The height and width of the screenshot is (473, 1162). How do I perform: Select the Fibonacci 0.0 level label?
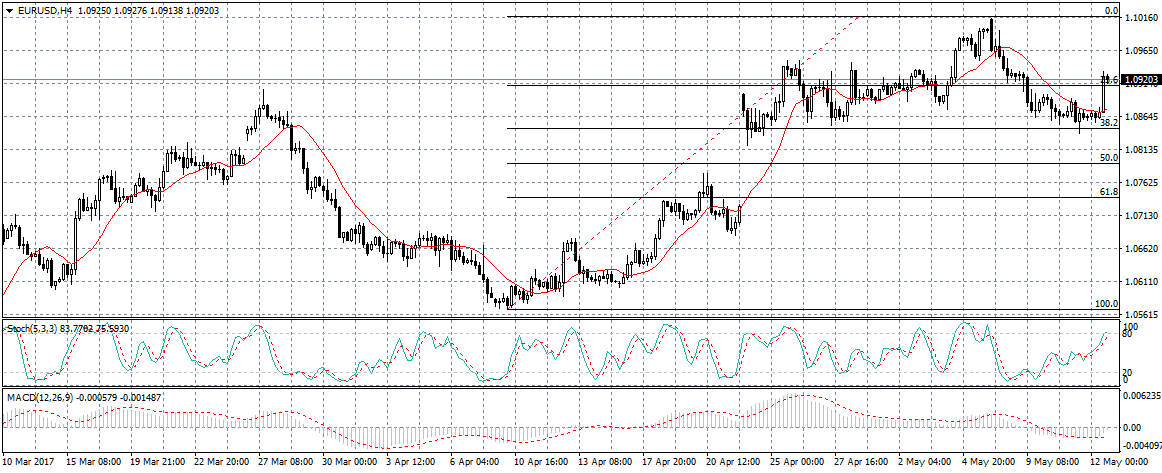(x=1109, y=11)
